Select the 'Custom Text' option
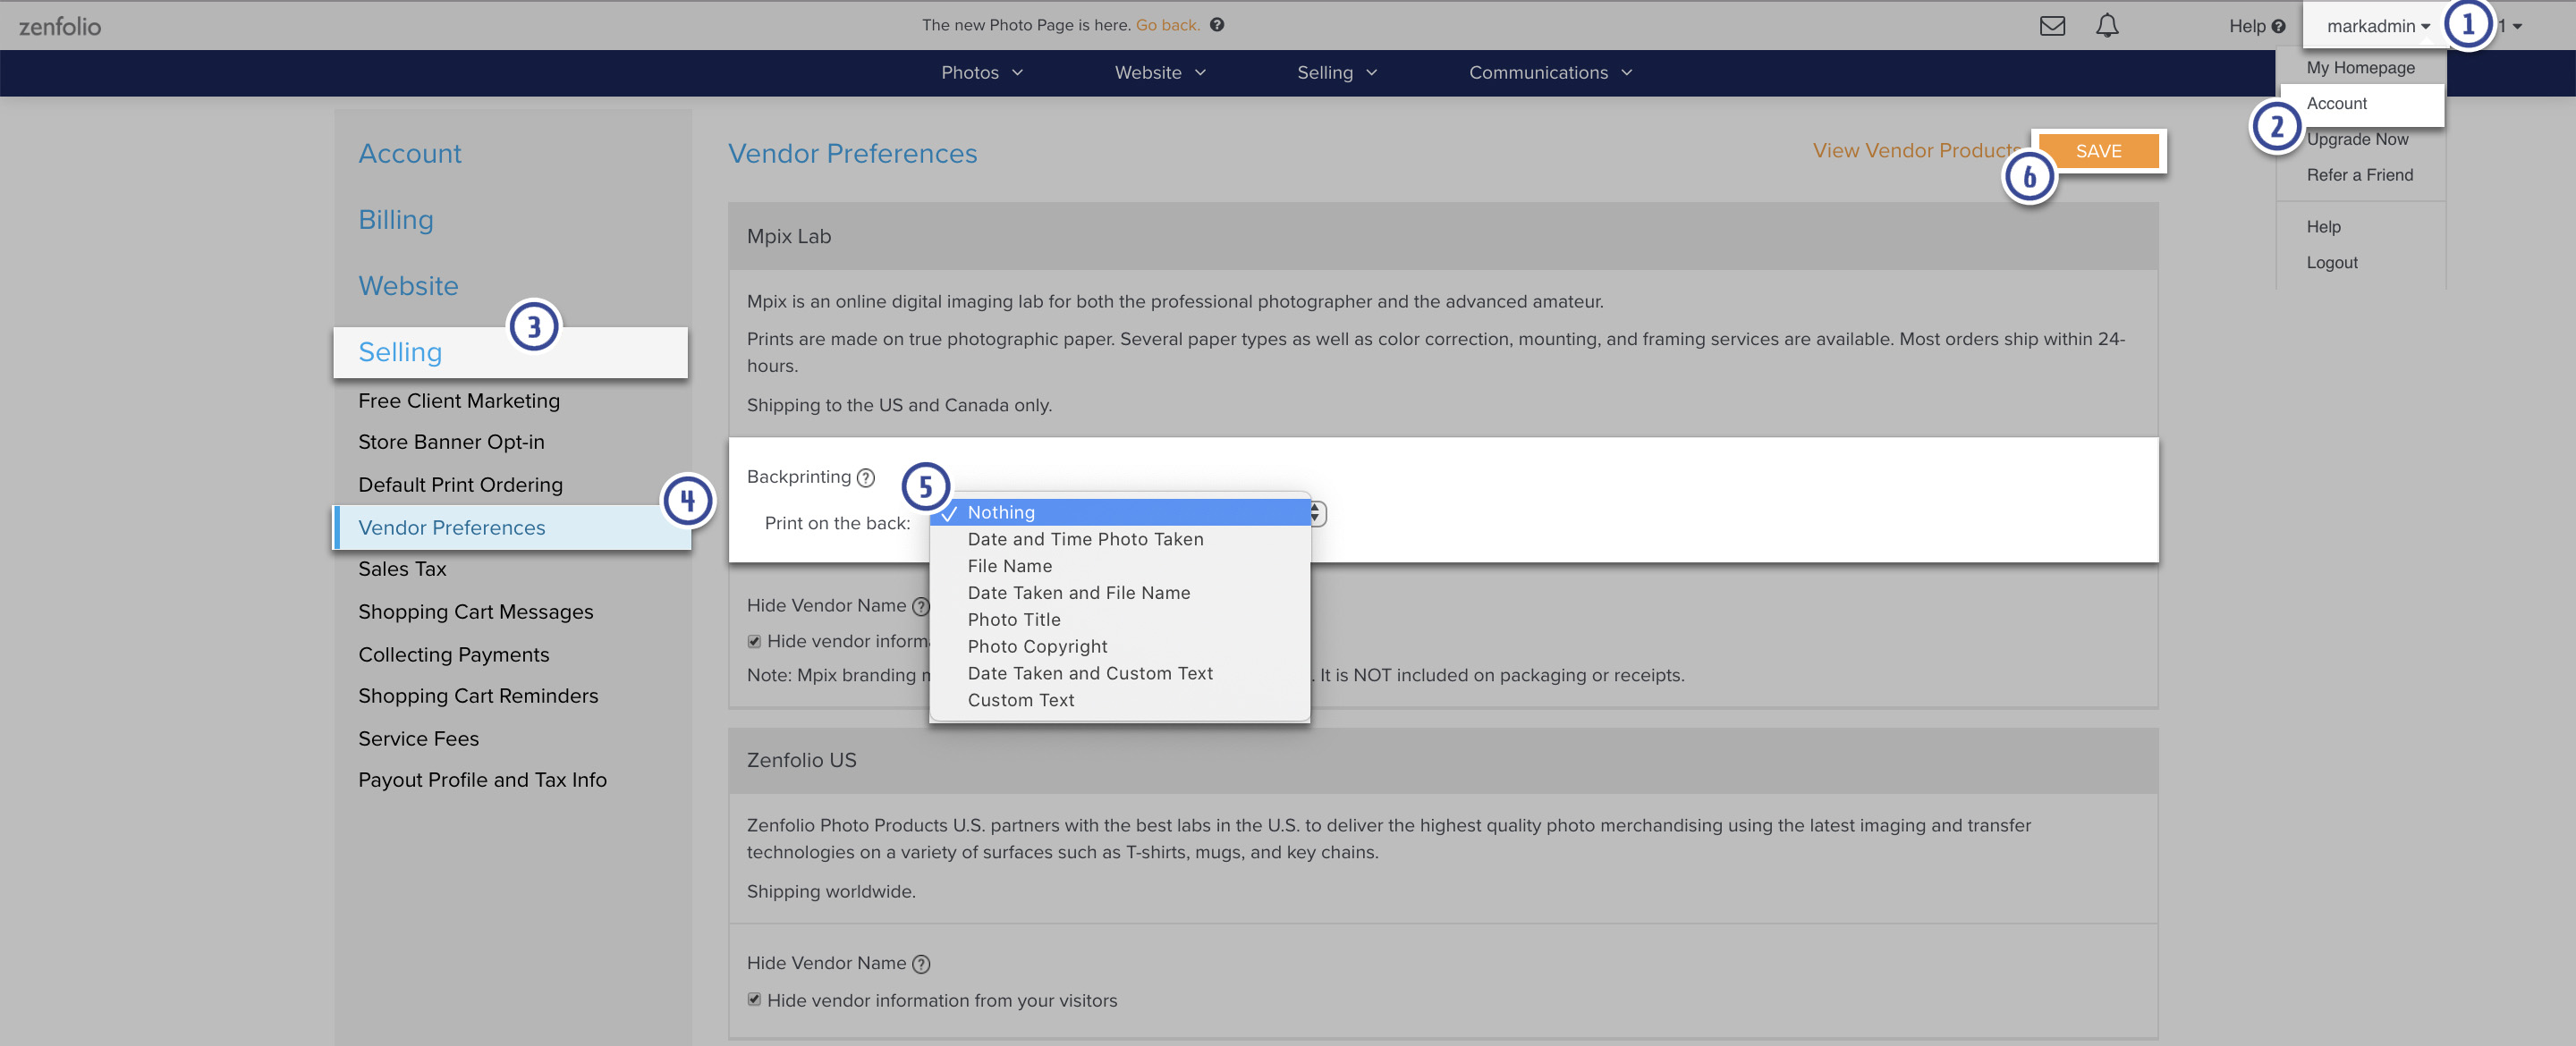 1120,701
